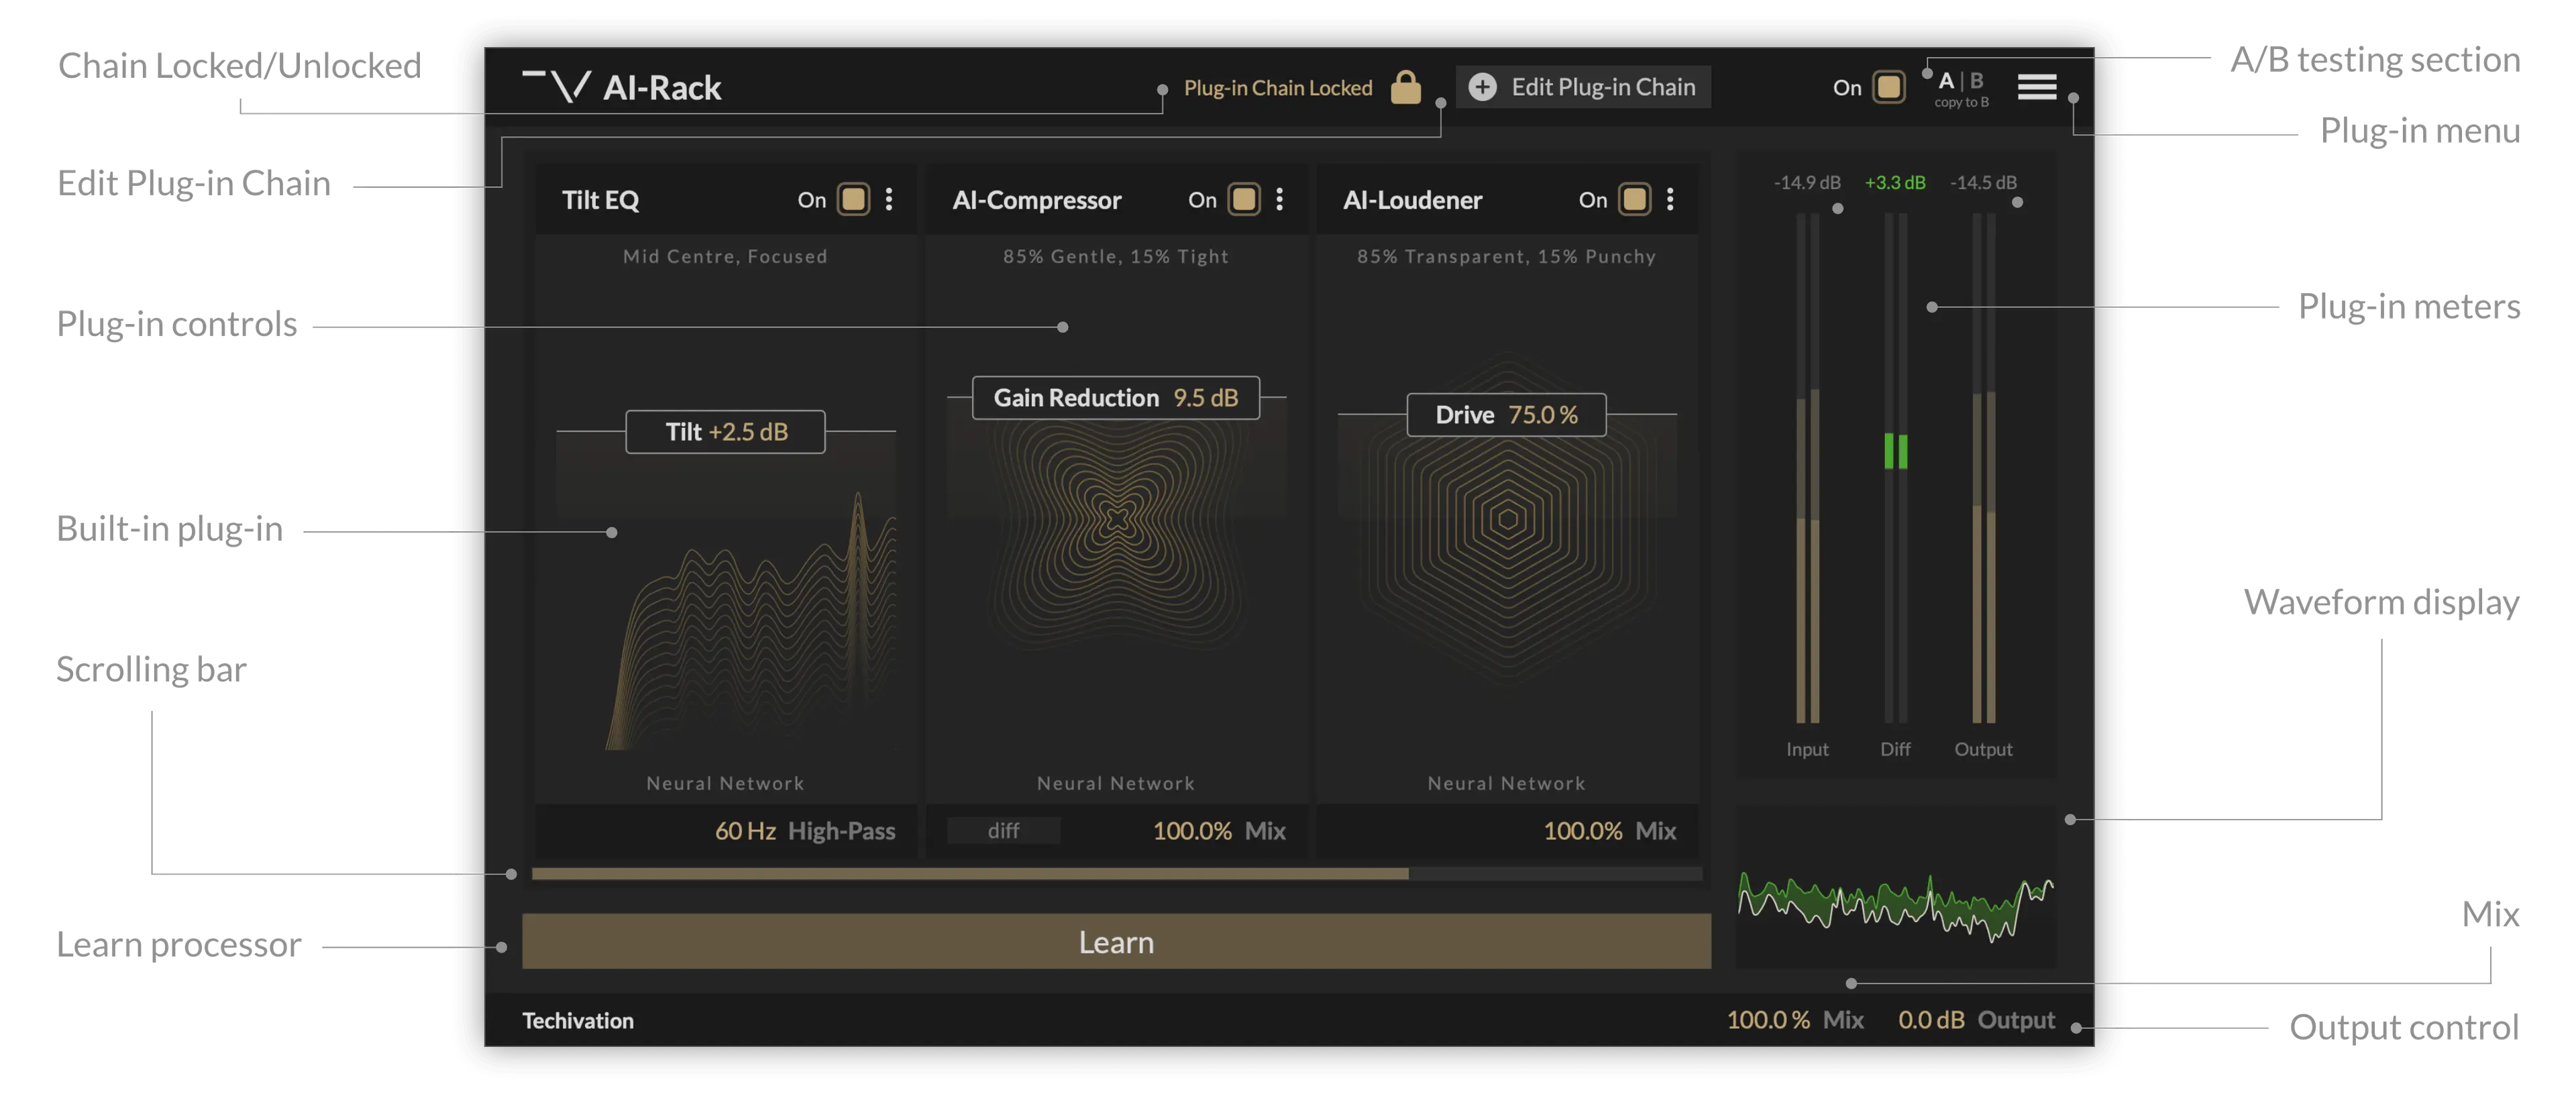The width and height of the screenshot is (2576, 1094).
Task: Click AI-Compressor contour visualization
Action: pos(1116,518)
